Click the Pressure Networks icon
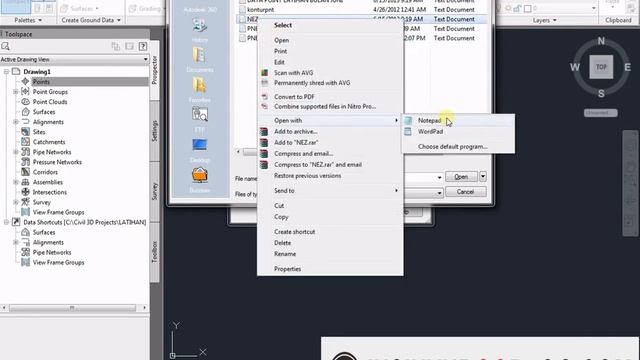Viewport: 640px width, 360px height. pos(25,162)
